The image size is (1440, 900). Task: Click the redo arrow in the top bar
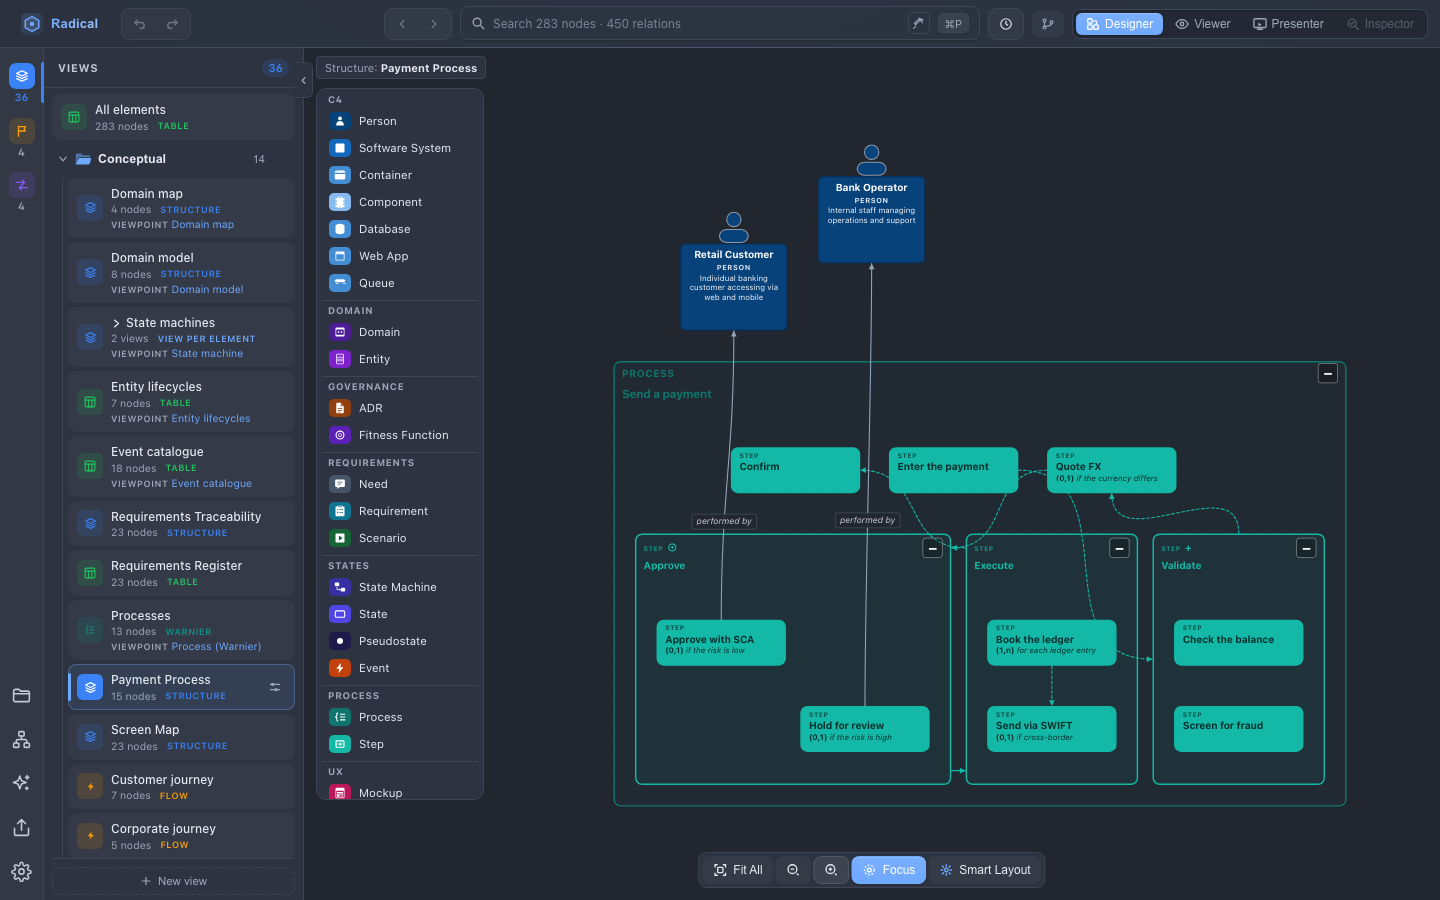click(x=172, y=24)
